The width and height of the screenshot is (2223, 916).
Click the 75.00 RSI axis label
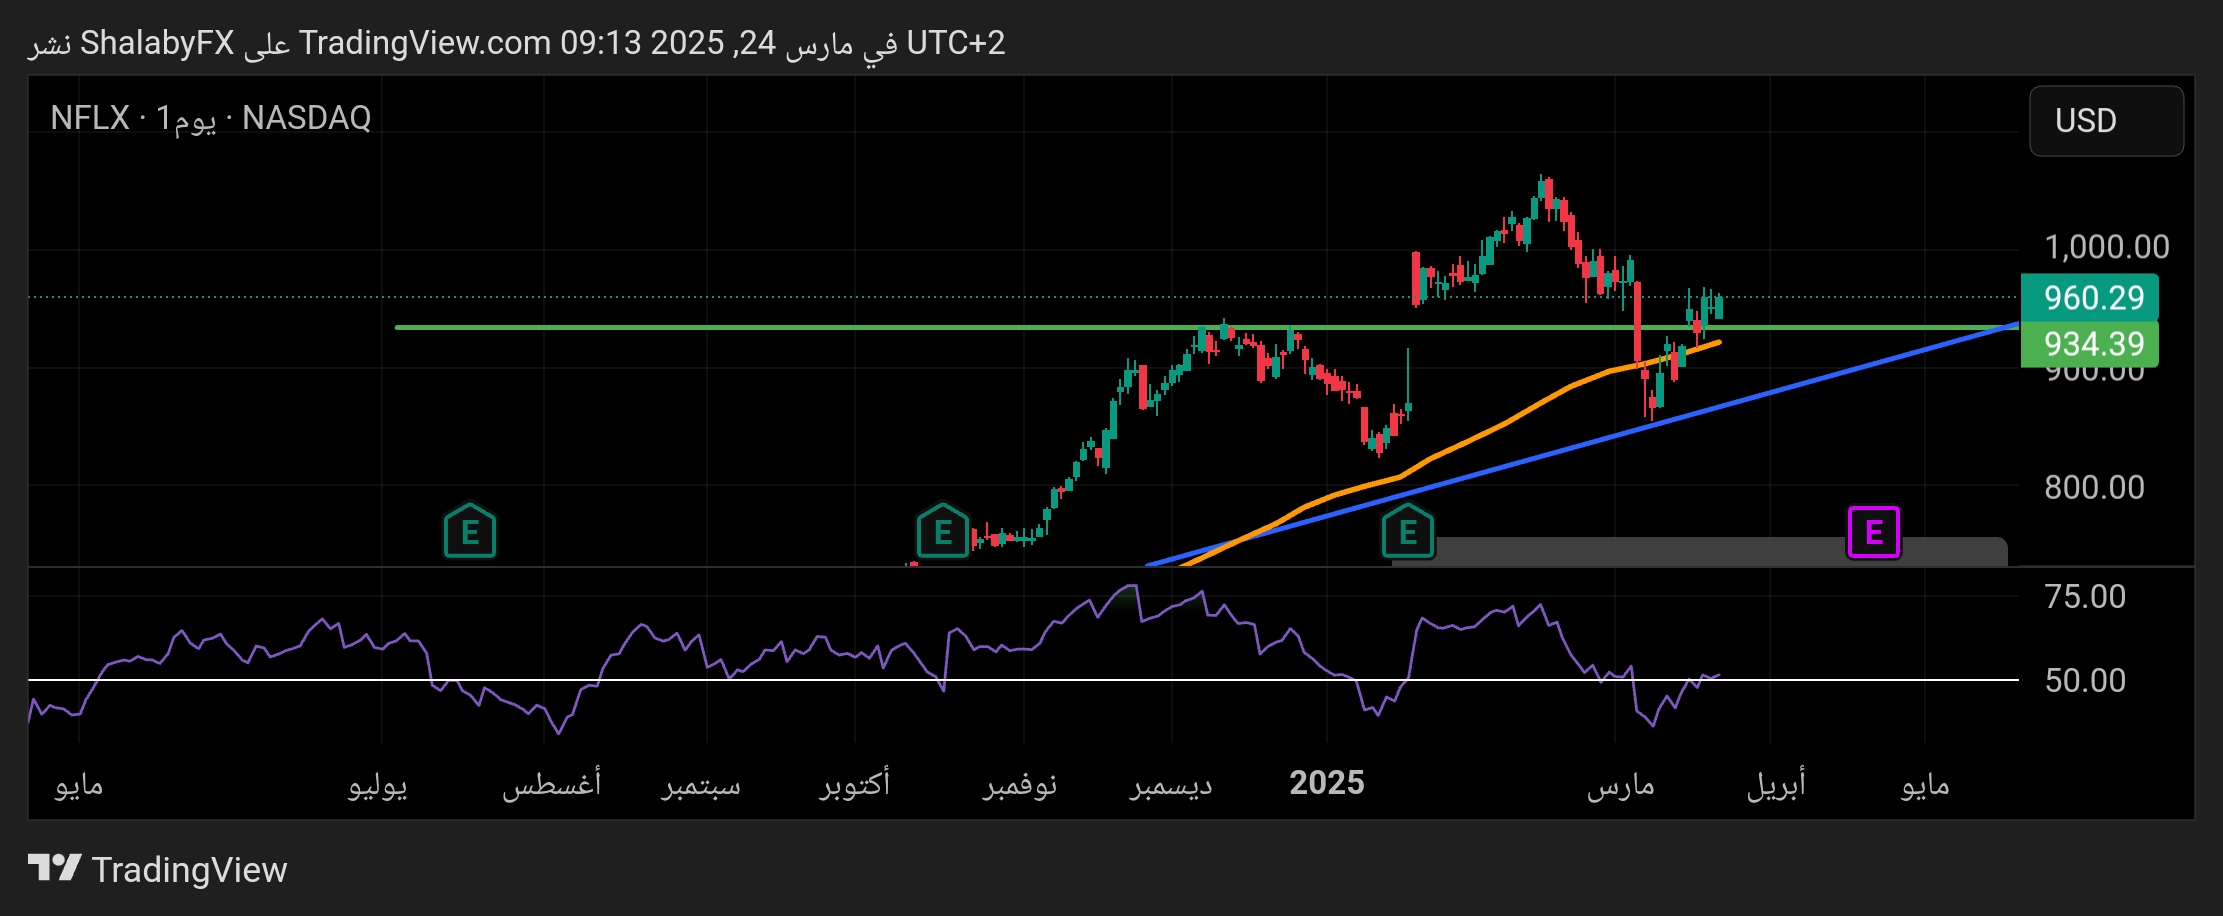click(2085, 597)
